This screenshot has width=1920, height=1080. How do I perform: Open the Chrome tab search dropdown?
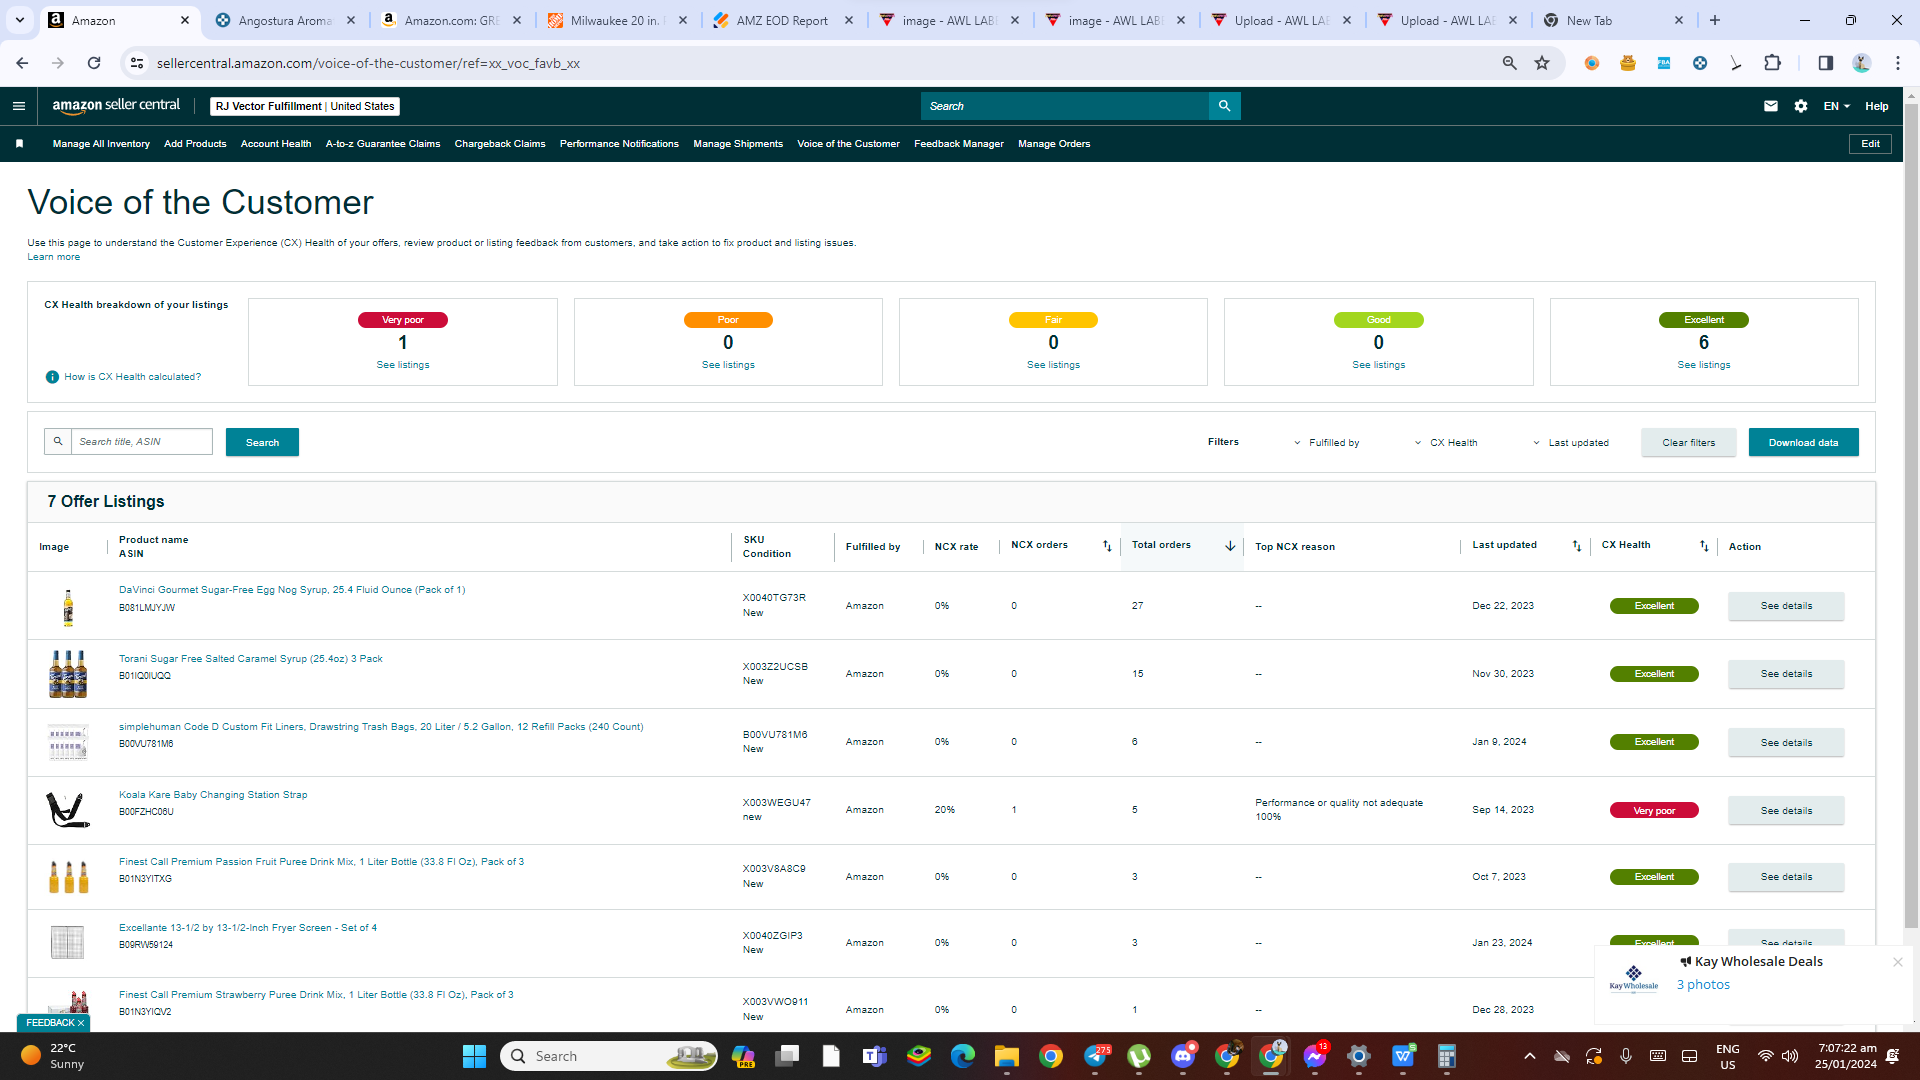pyautogui.click(x=20, y=20)
